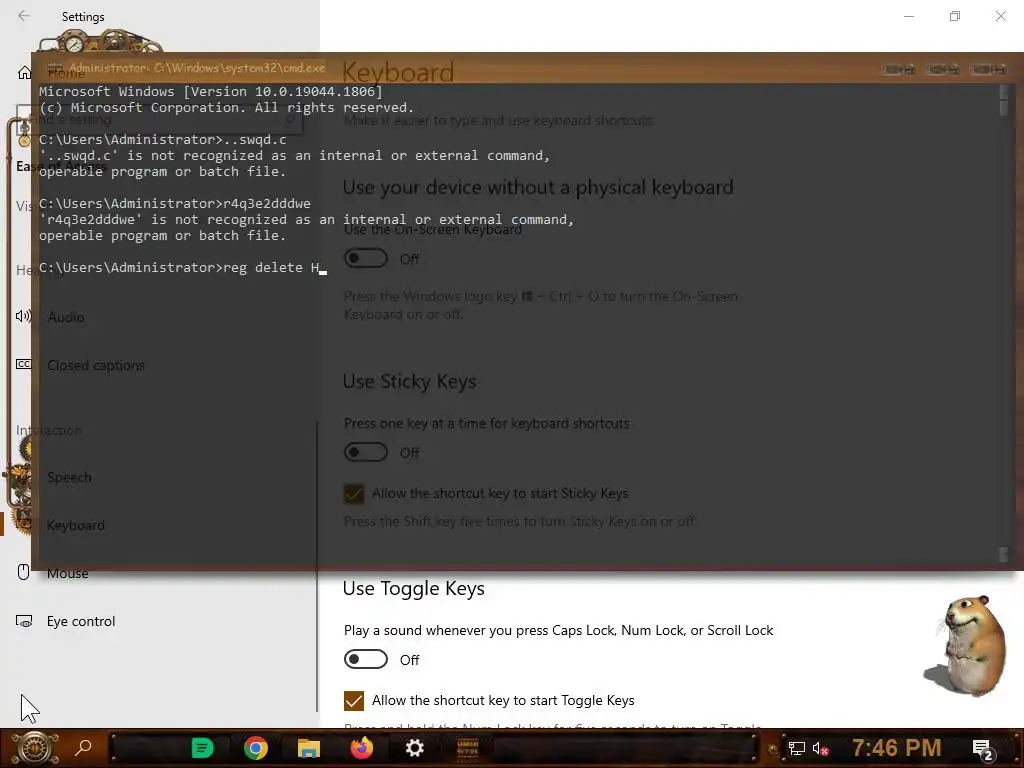
Task: Restore down the Settings window
Action: (955, 16)
